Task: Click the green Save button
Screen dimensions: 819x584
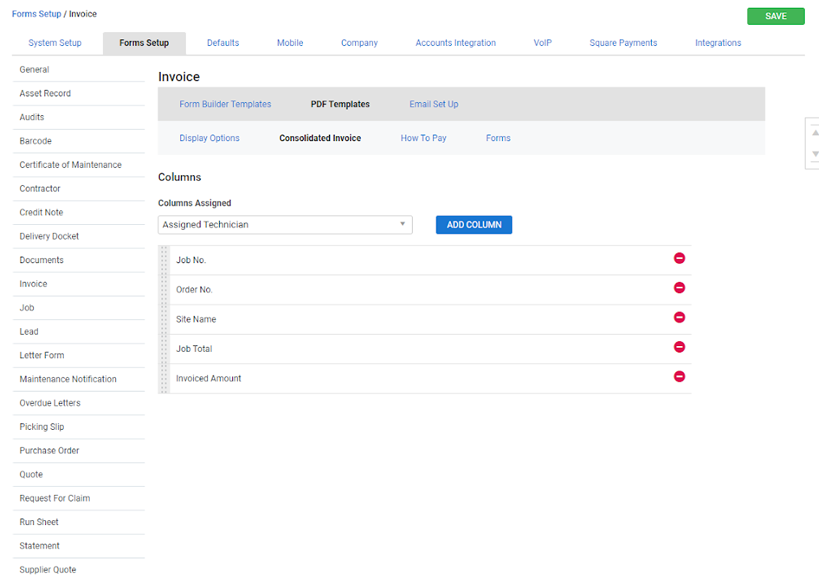Action: 775,16
